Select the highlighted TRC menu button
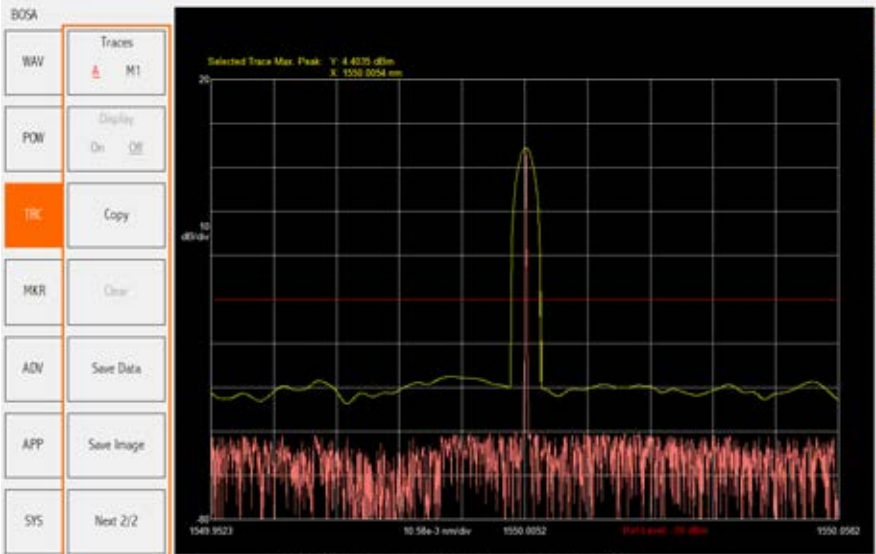Screen dimensions: 876x554 (32, 214)
